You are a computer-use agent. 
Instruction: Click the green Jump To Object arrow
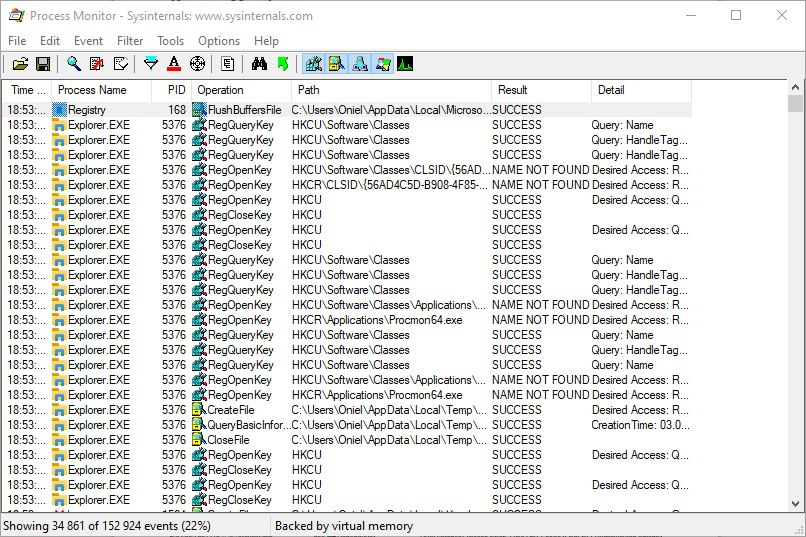[x=283, y=64]
